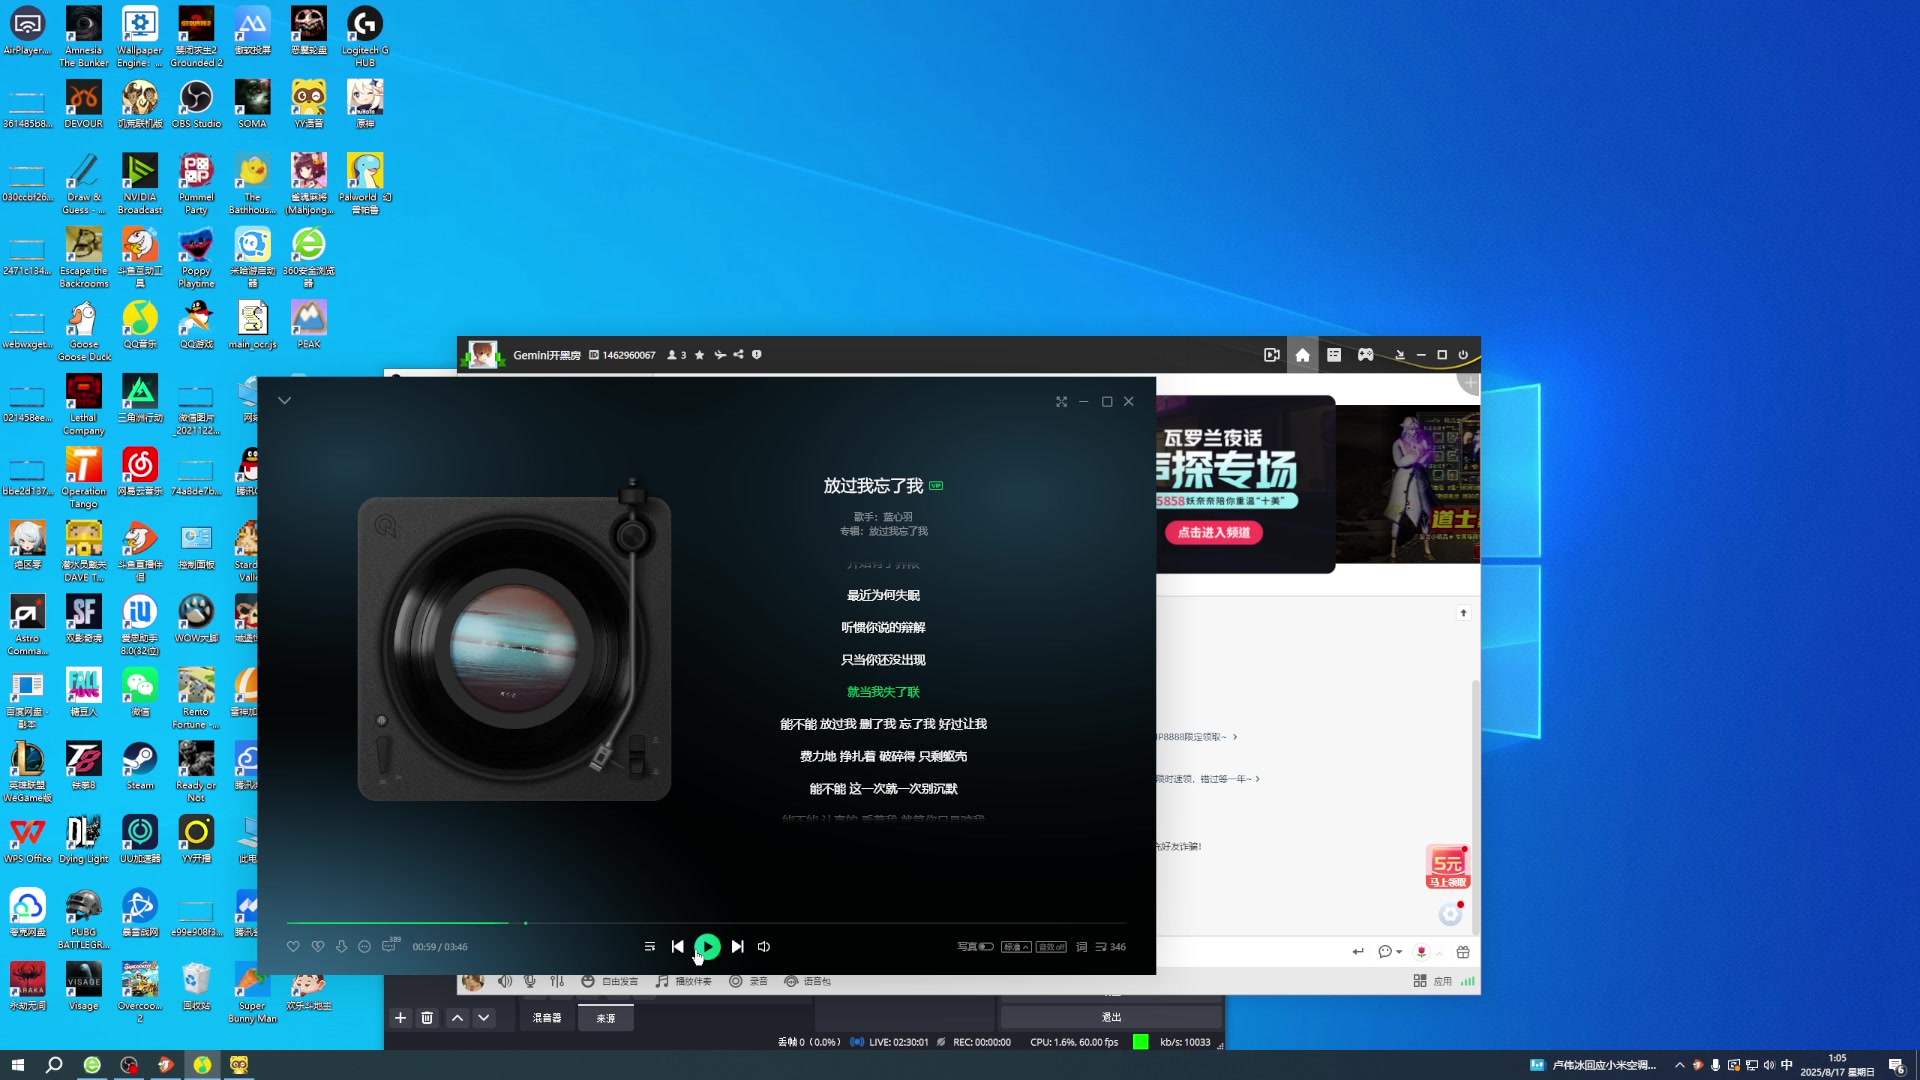This screenshot has width=1920, height=1080.
Task: Open the chat bubble dropdown in YY chat
Action: 1390,952
